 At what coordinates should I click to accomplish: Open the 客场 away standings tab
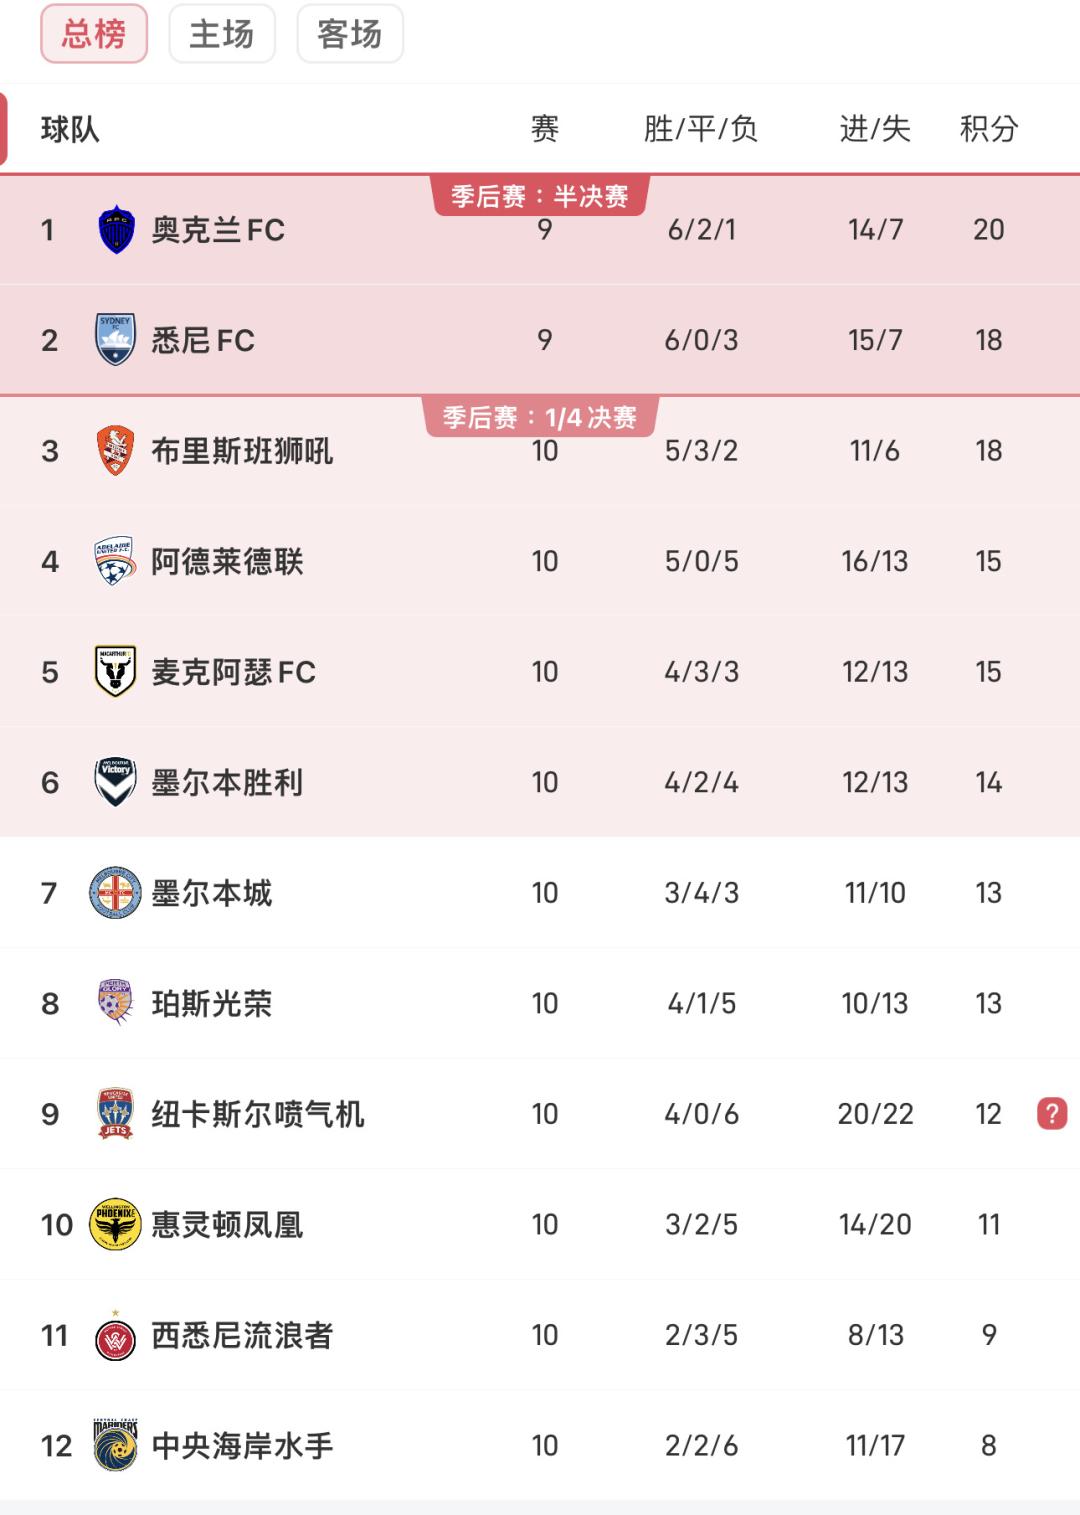350,34
